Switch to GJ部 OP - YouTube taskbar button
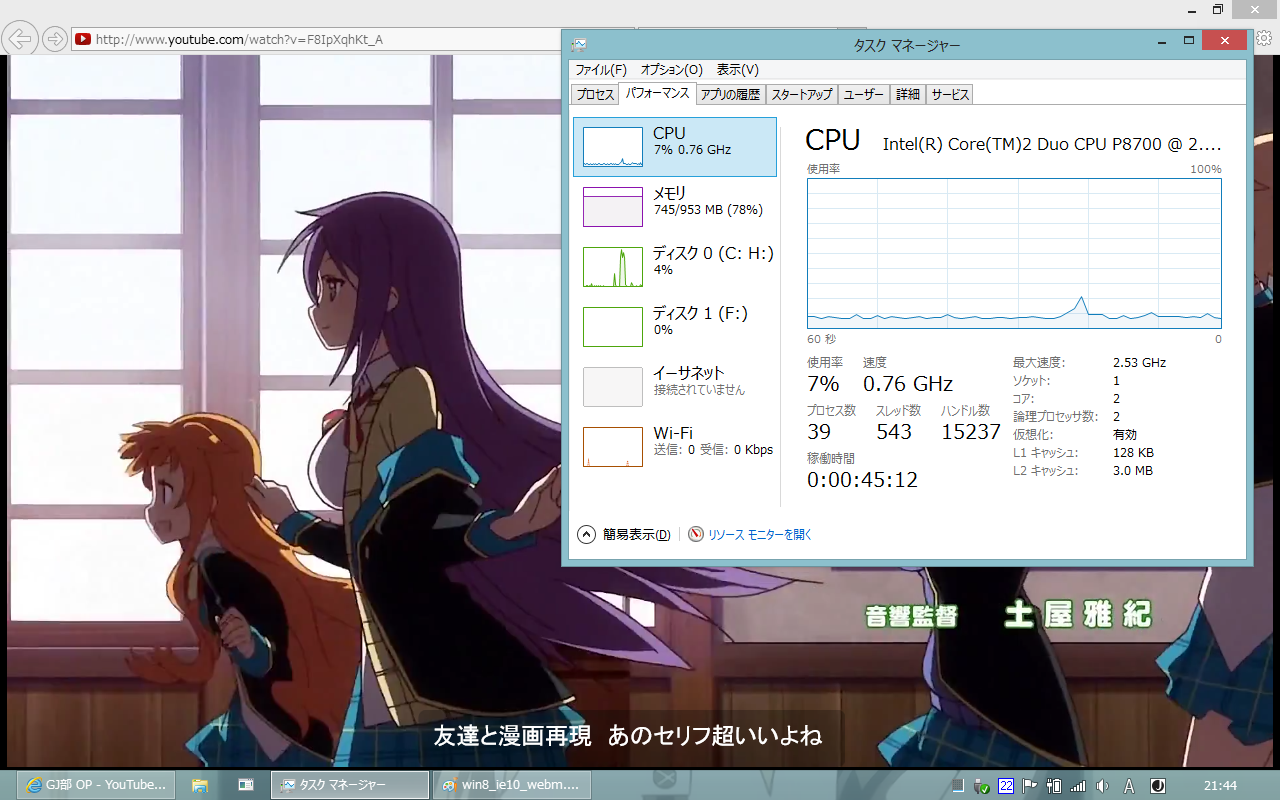Screen dimensions: 1280x800 98,785
